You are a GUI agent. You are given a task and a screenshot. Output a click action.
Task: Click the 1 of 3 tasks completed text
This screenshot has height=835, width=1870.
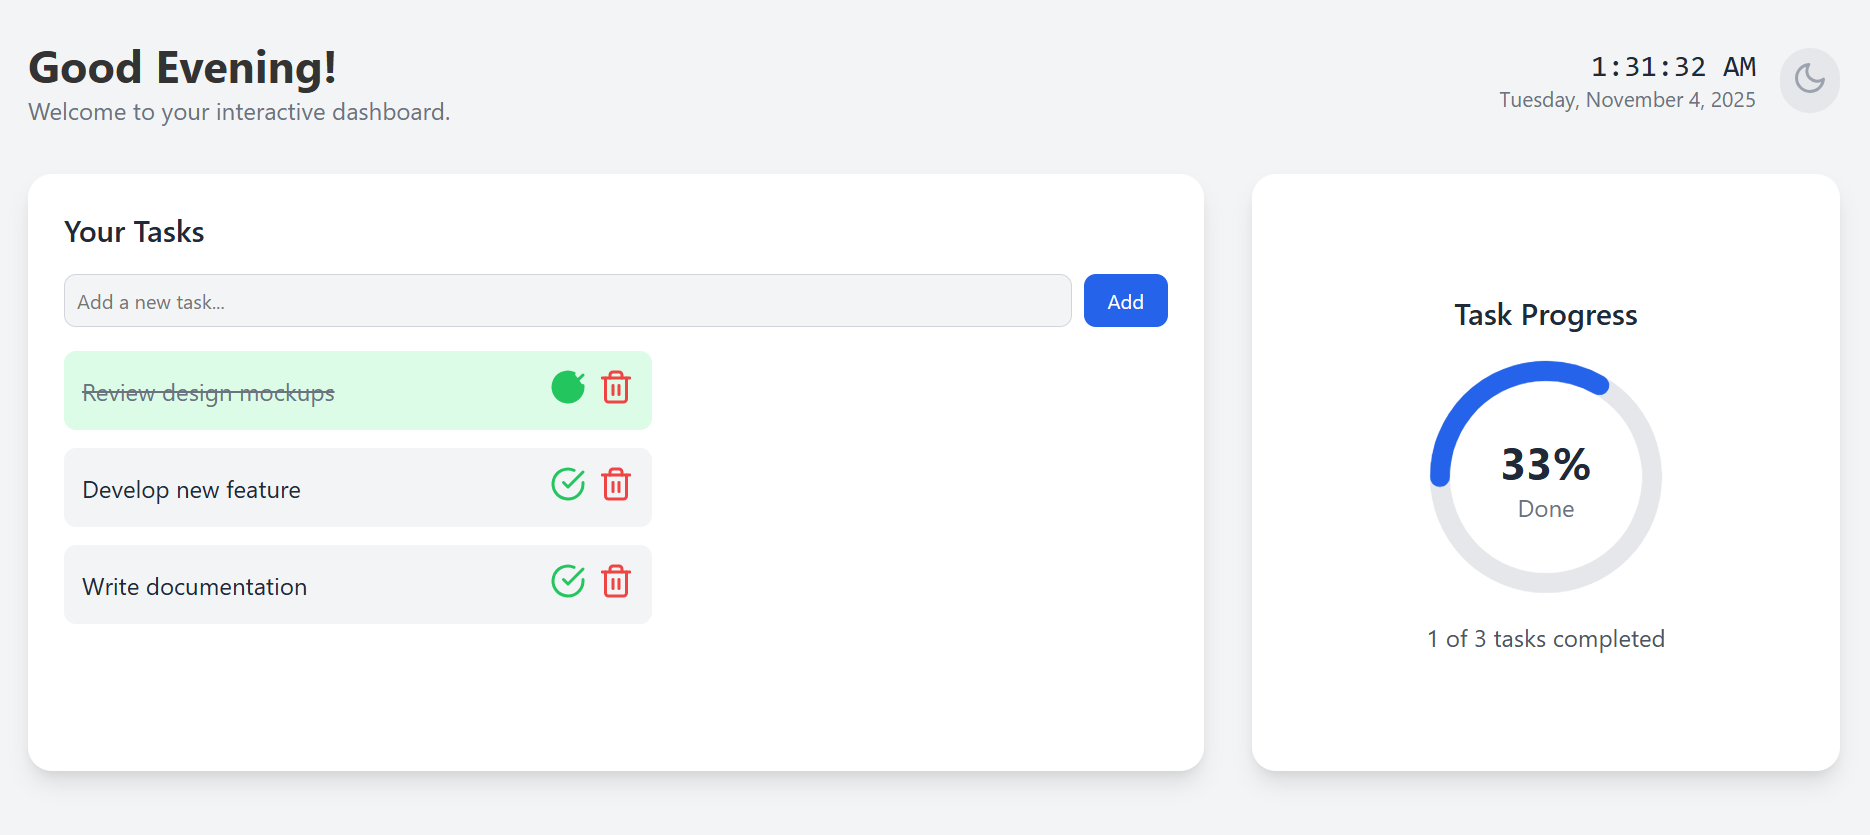[x=1545, y=639]
